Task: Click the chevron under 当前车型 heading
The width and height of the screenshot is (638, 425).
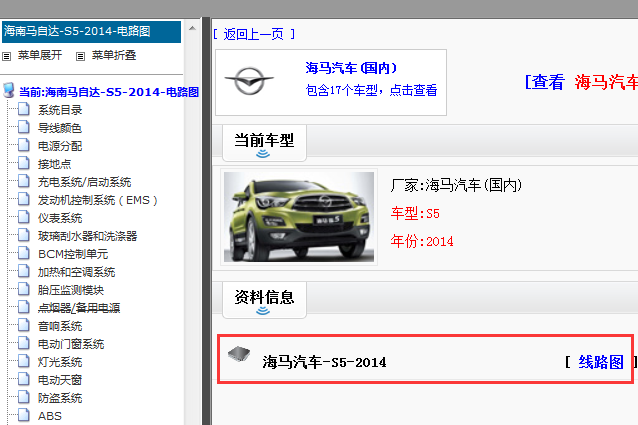Action: pyautogui.click(x=263, y=153)
